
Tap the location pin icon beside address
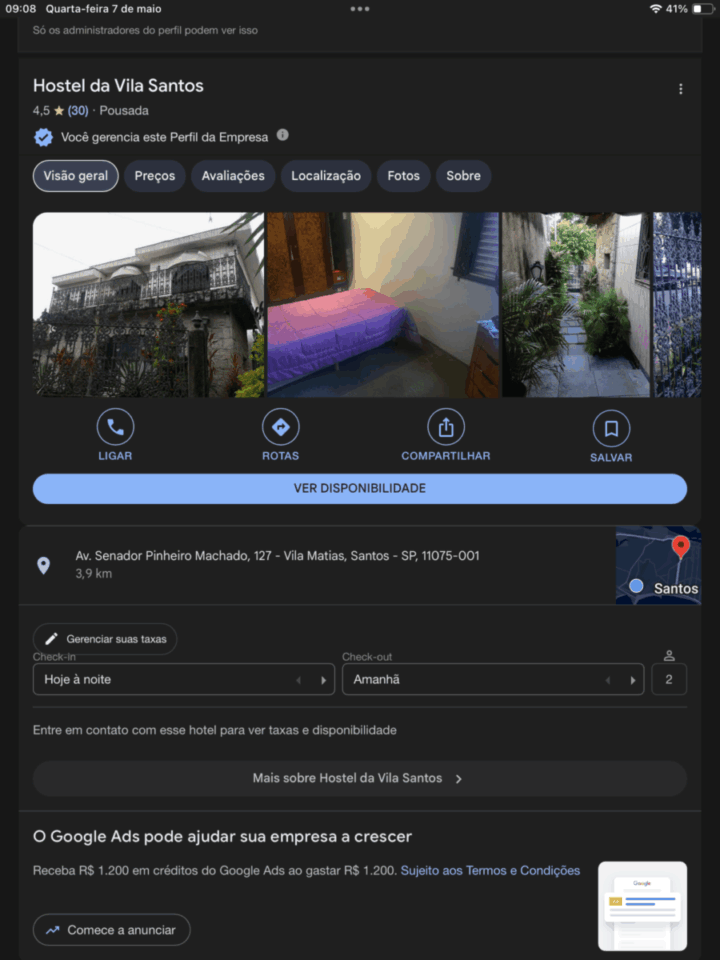[x=43, y=565]
